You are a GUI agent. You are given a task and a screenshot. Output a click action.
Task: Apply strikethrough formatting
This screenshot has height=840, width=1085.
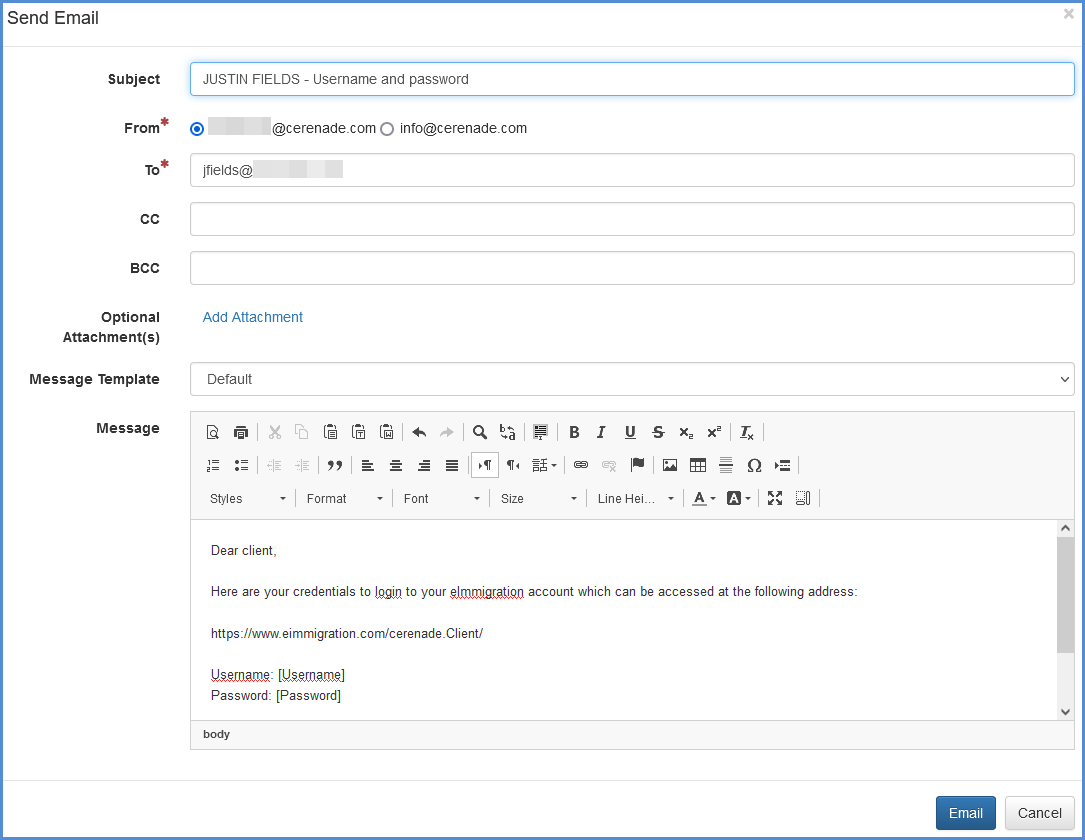pos(657,431)
